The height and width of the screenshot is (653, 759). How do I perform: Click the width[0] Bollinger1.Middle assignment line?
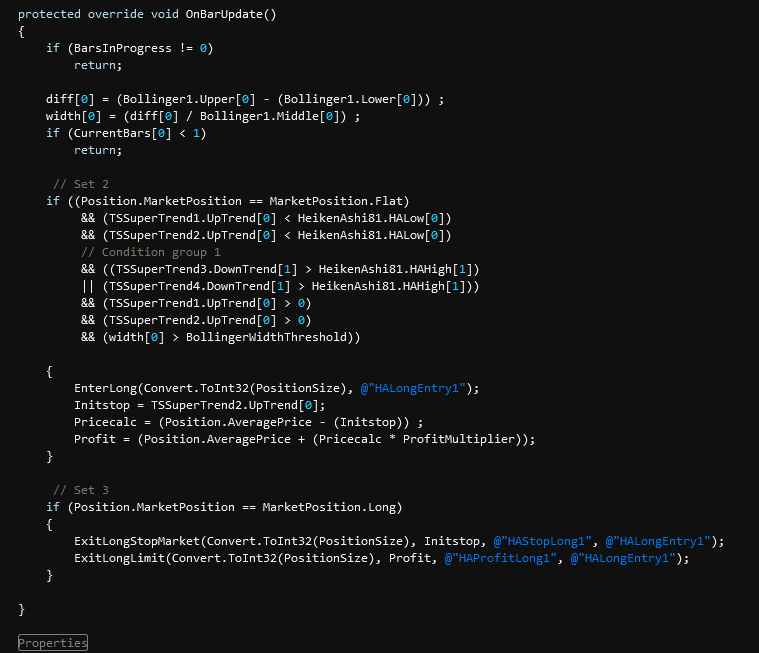(203, 116)
